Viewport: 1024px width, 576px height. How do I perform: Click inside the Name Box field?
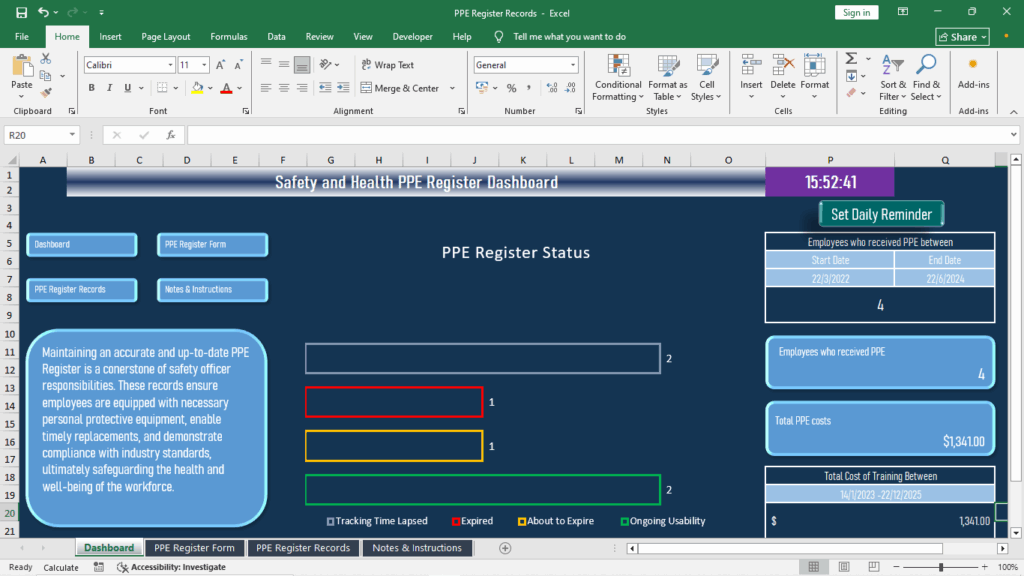click(38, 134)
